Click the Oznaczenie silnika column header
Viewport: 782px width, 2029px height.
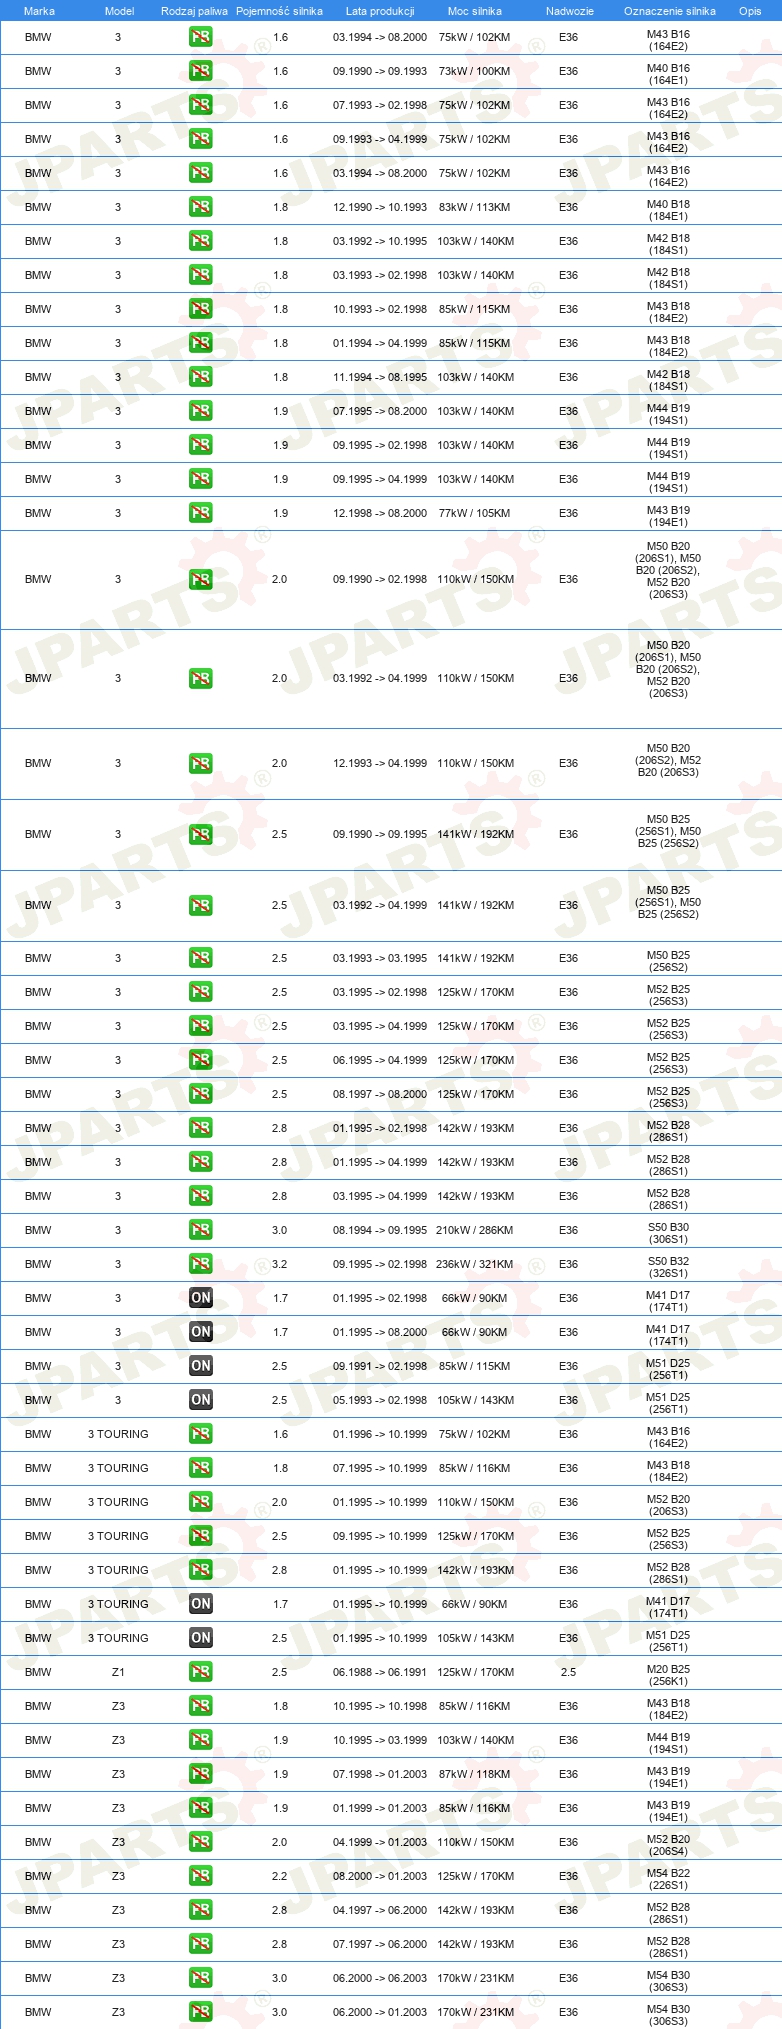coord(670,11)
